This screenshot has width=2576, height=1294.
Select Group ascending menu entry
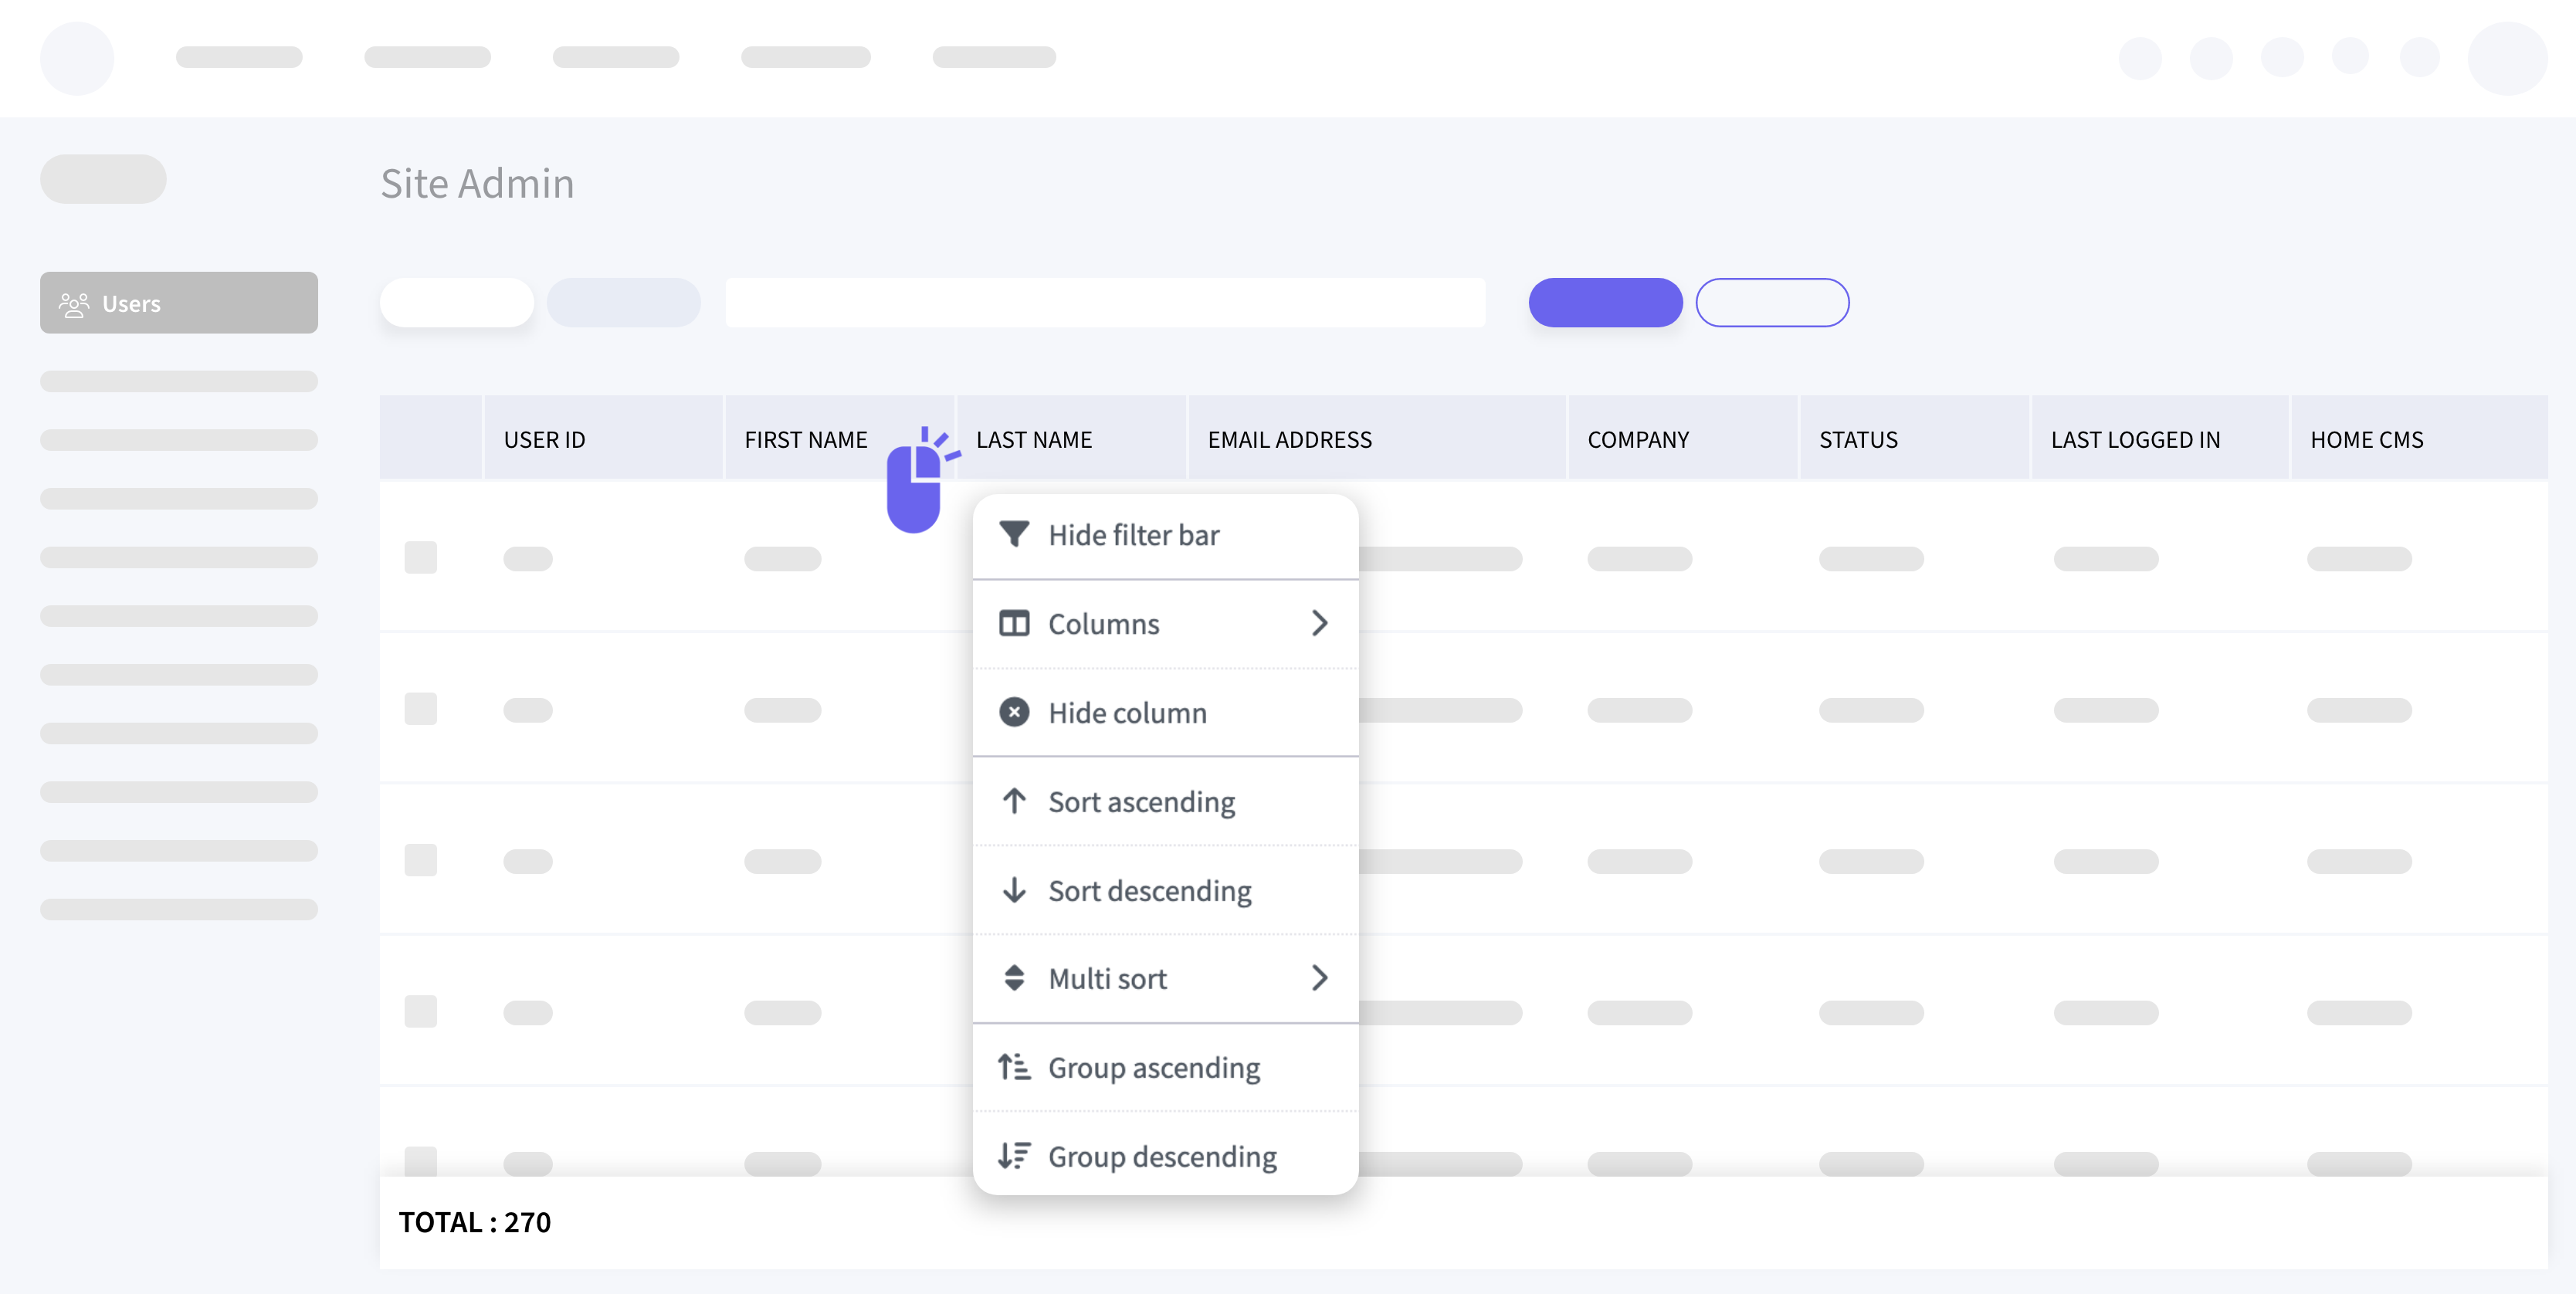1153,1067
